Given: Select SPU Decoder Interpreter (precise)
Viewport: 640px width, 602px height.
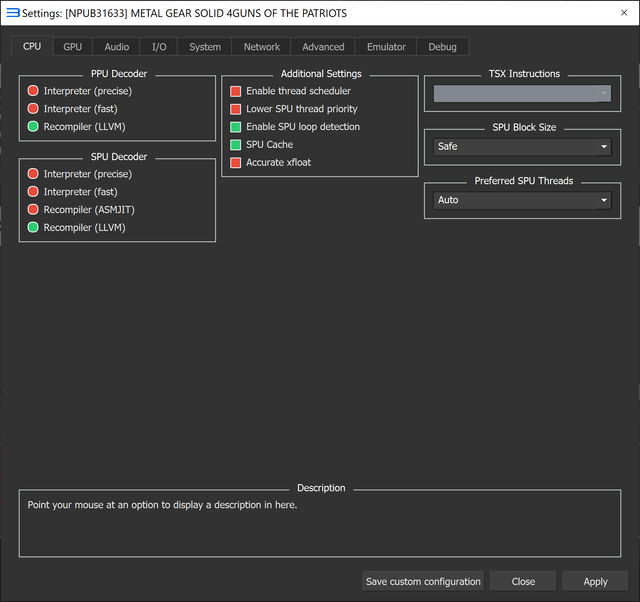Looking at the screenshot, I should coord(80,174).
